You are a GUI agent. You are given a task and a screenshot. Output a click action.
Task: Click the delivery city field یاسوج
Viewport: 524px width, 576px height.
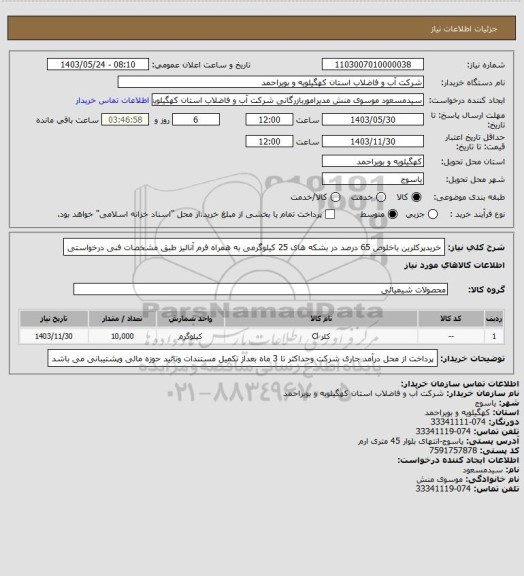[x=373, y=179]
